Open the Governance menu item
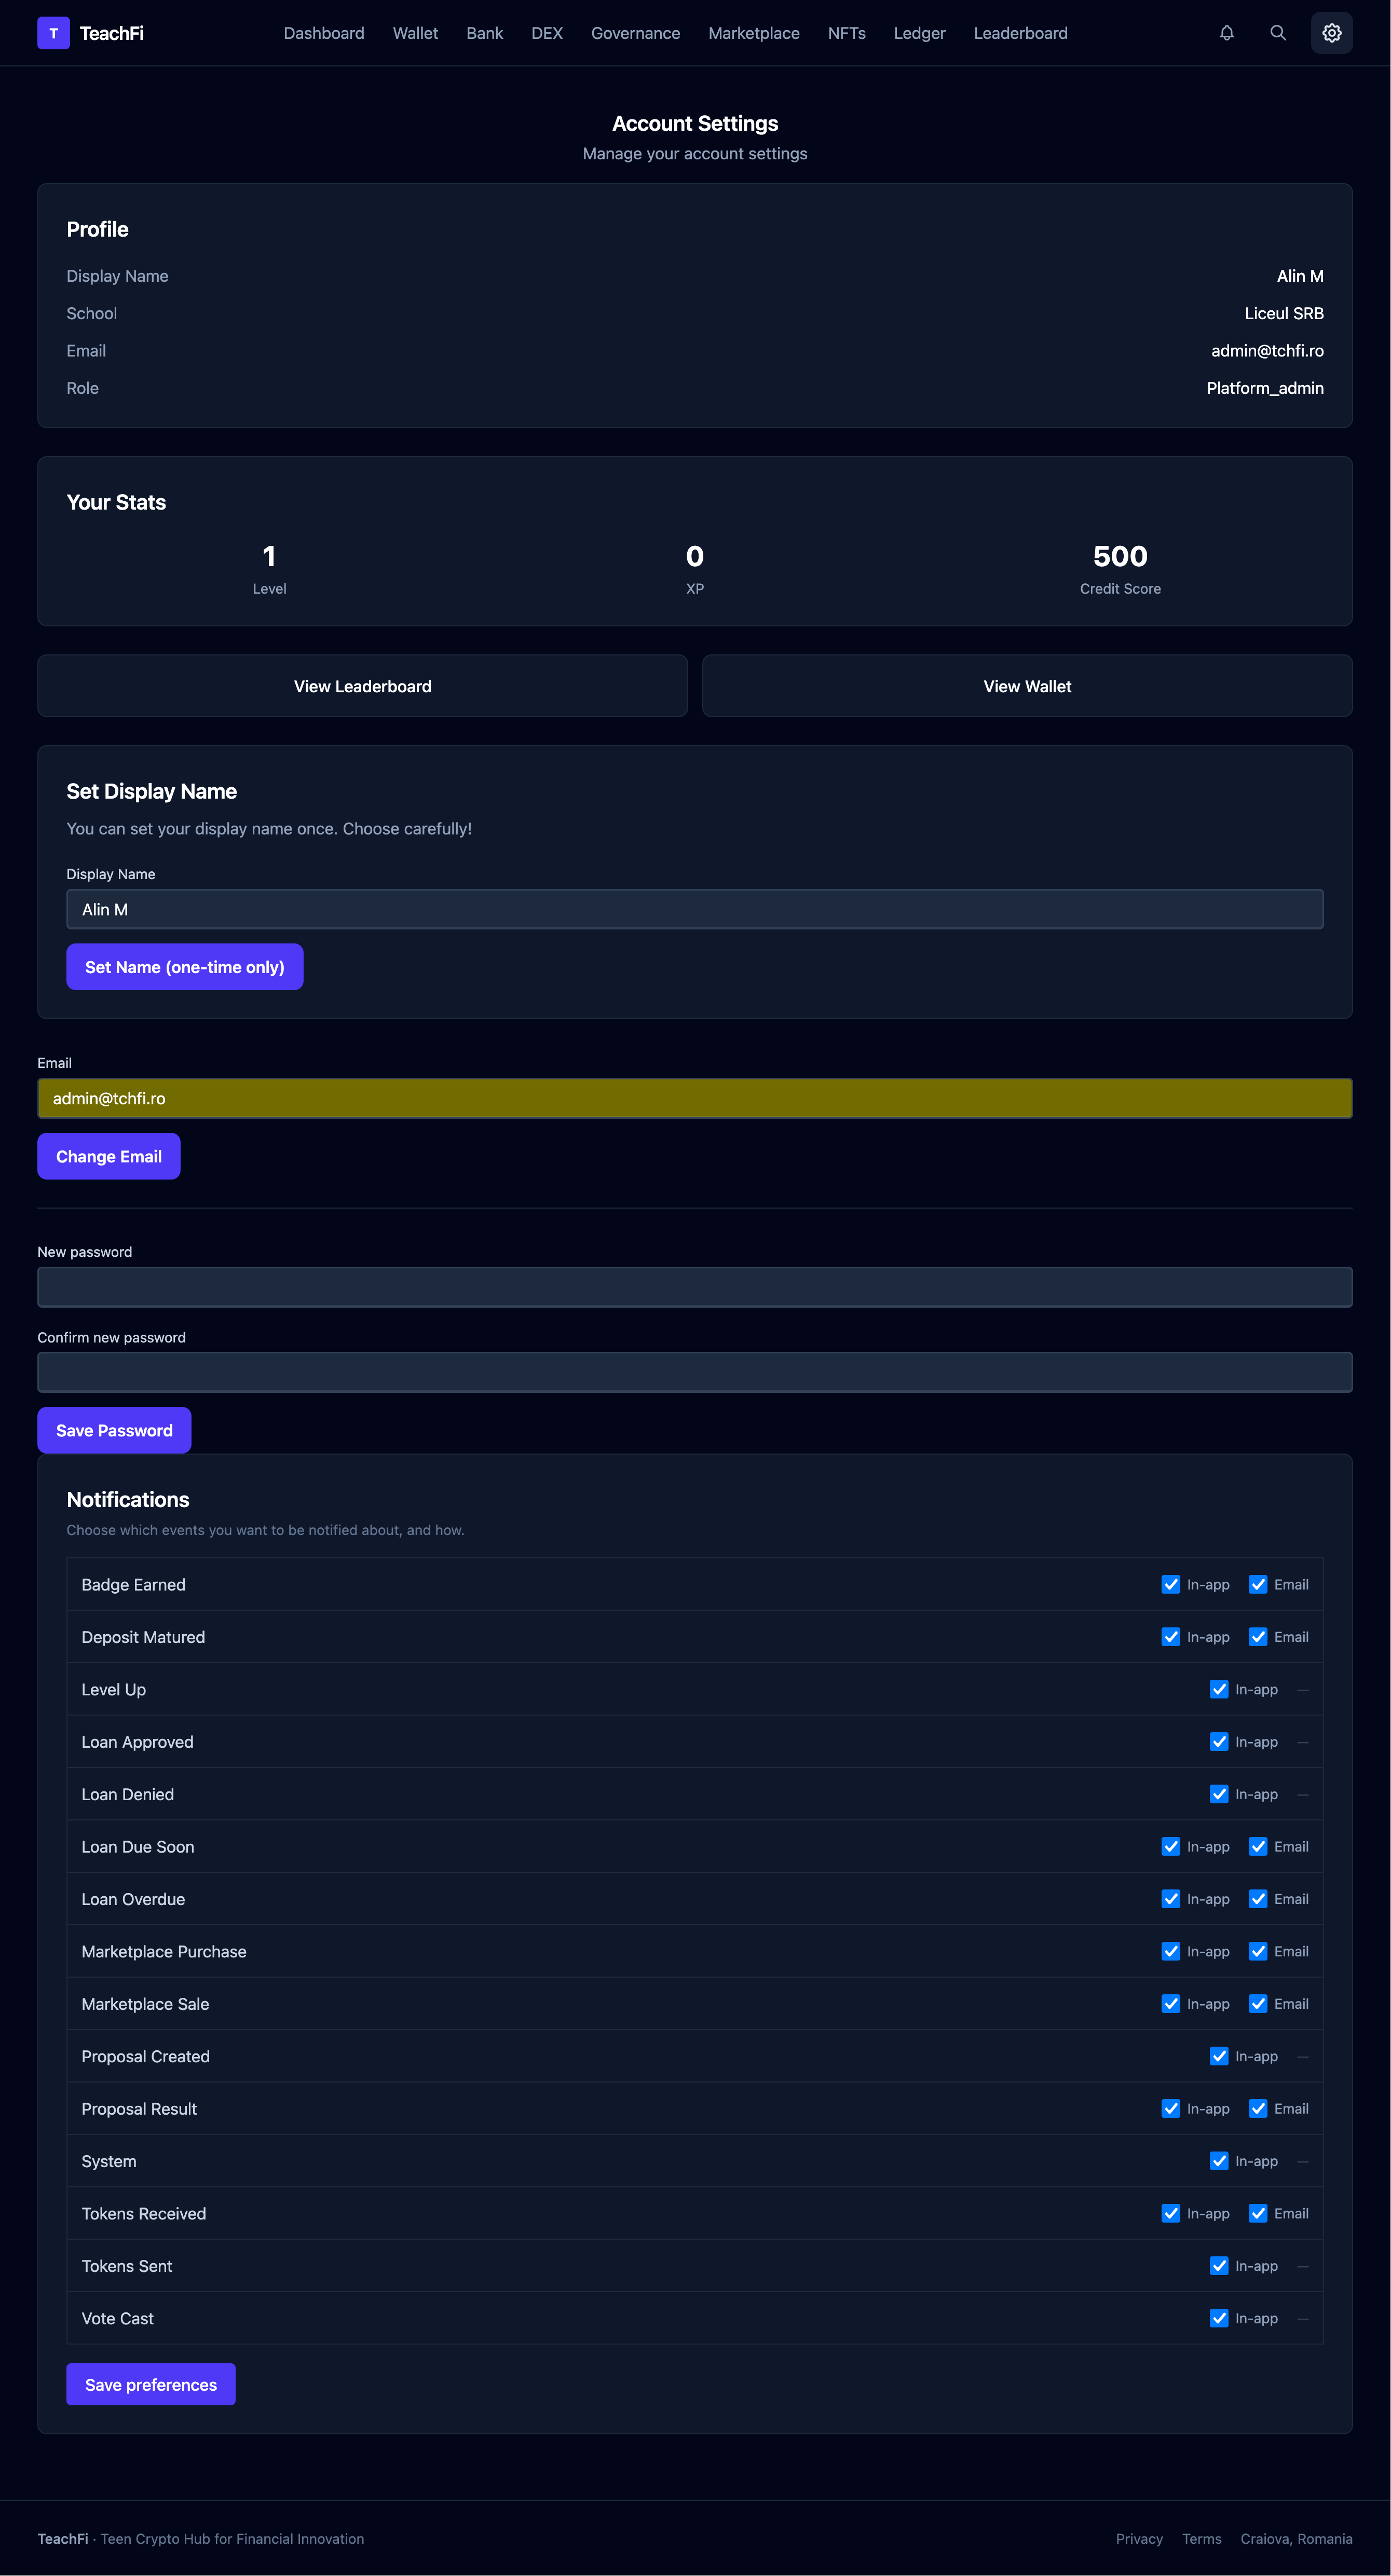 coord(635,33)
